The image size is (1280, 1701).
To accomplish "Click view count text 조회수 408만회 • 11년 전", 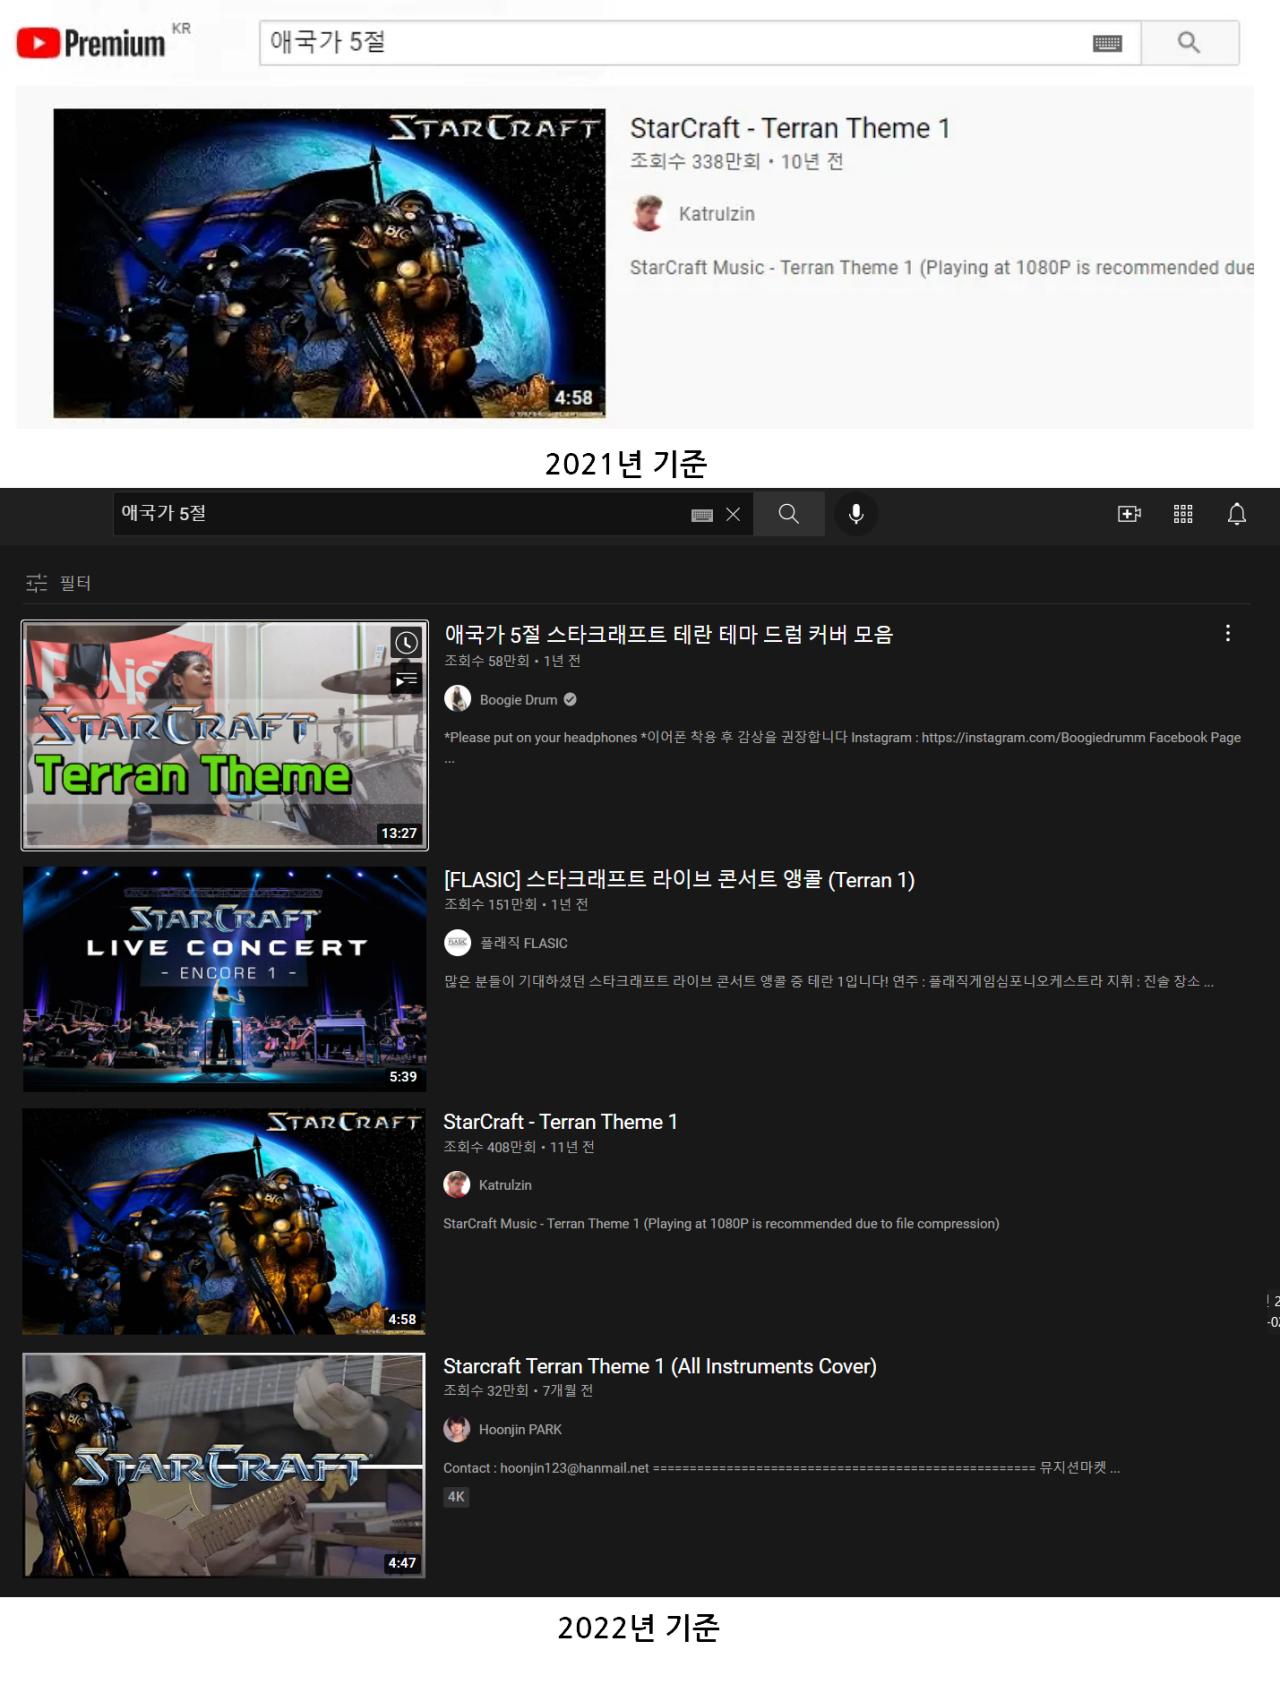I will pyautogui.click(x=519, y=1147).
